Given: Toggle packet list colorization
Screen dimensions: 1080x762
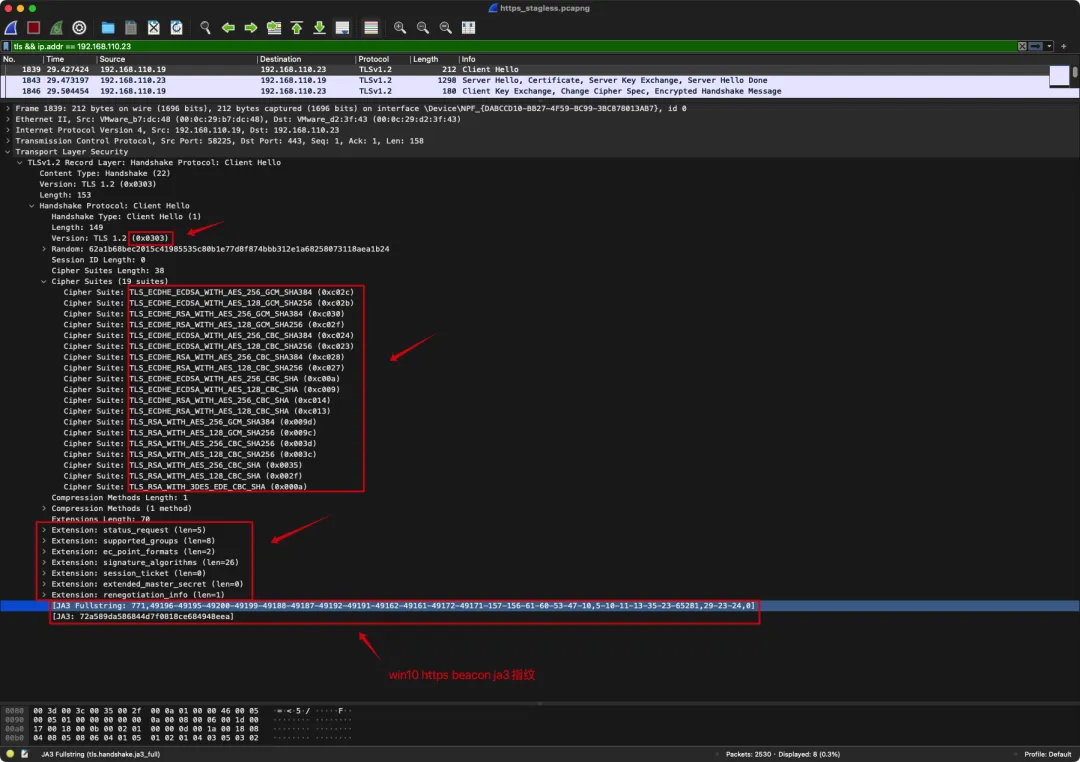Looking at the screenshot, I should tap(371, 28).
